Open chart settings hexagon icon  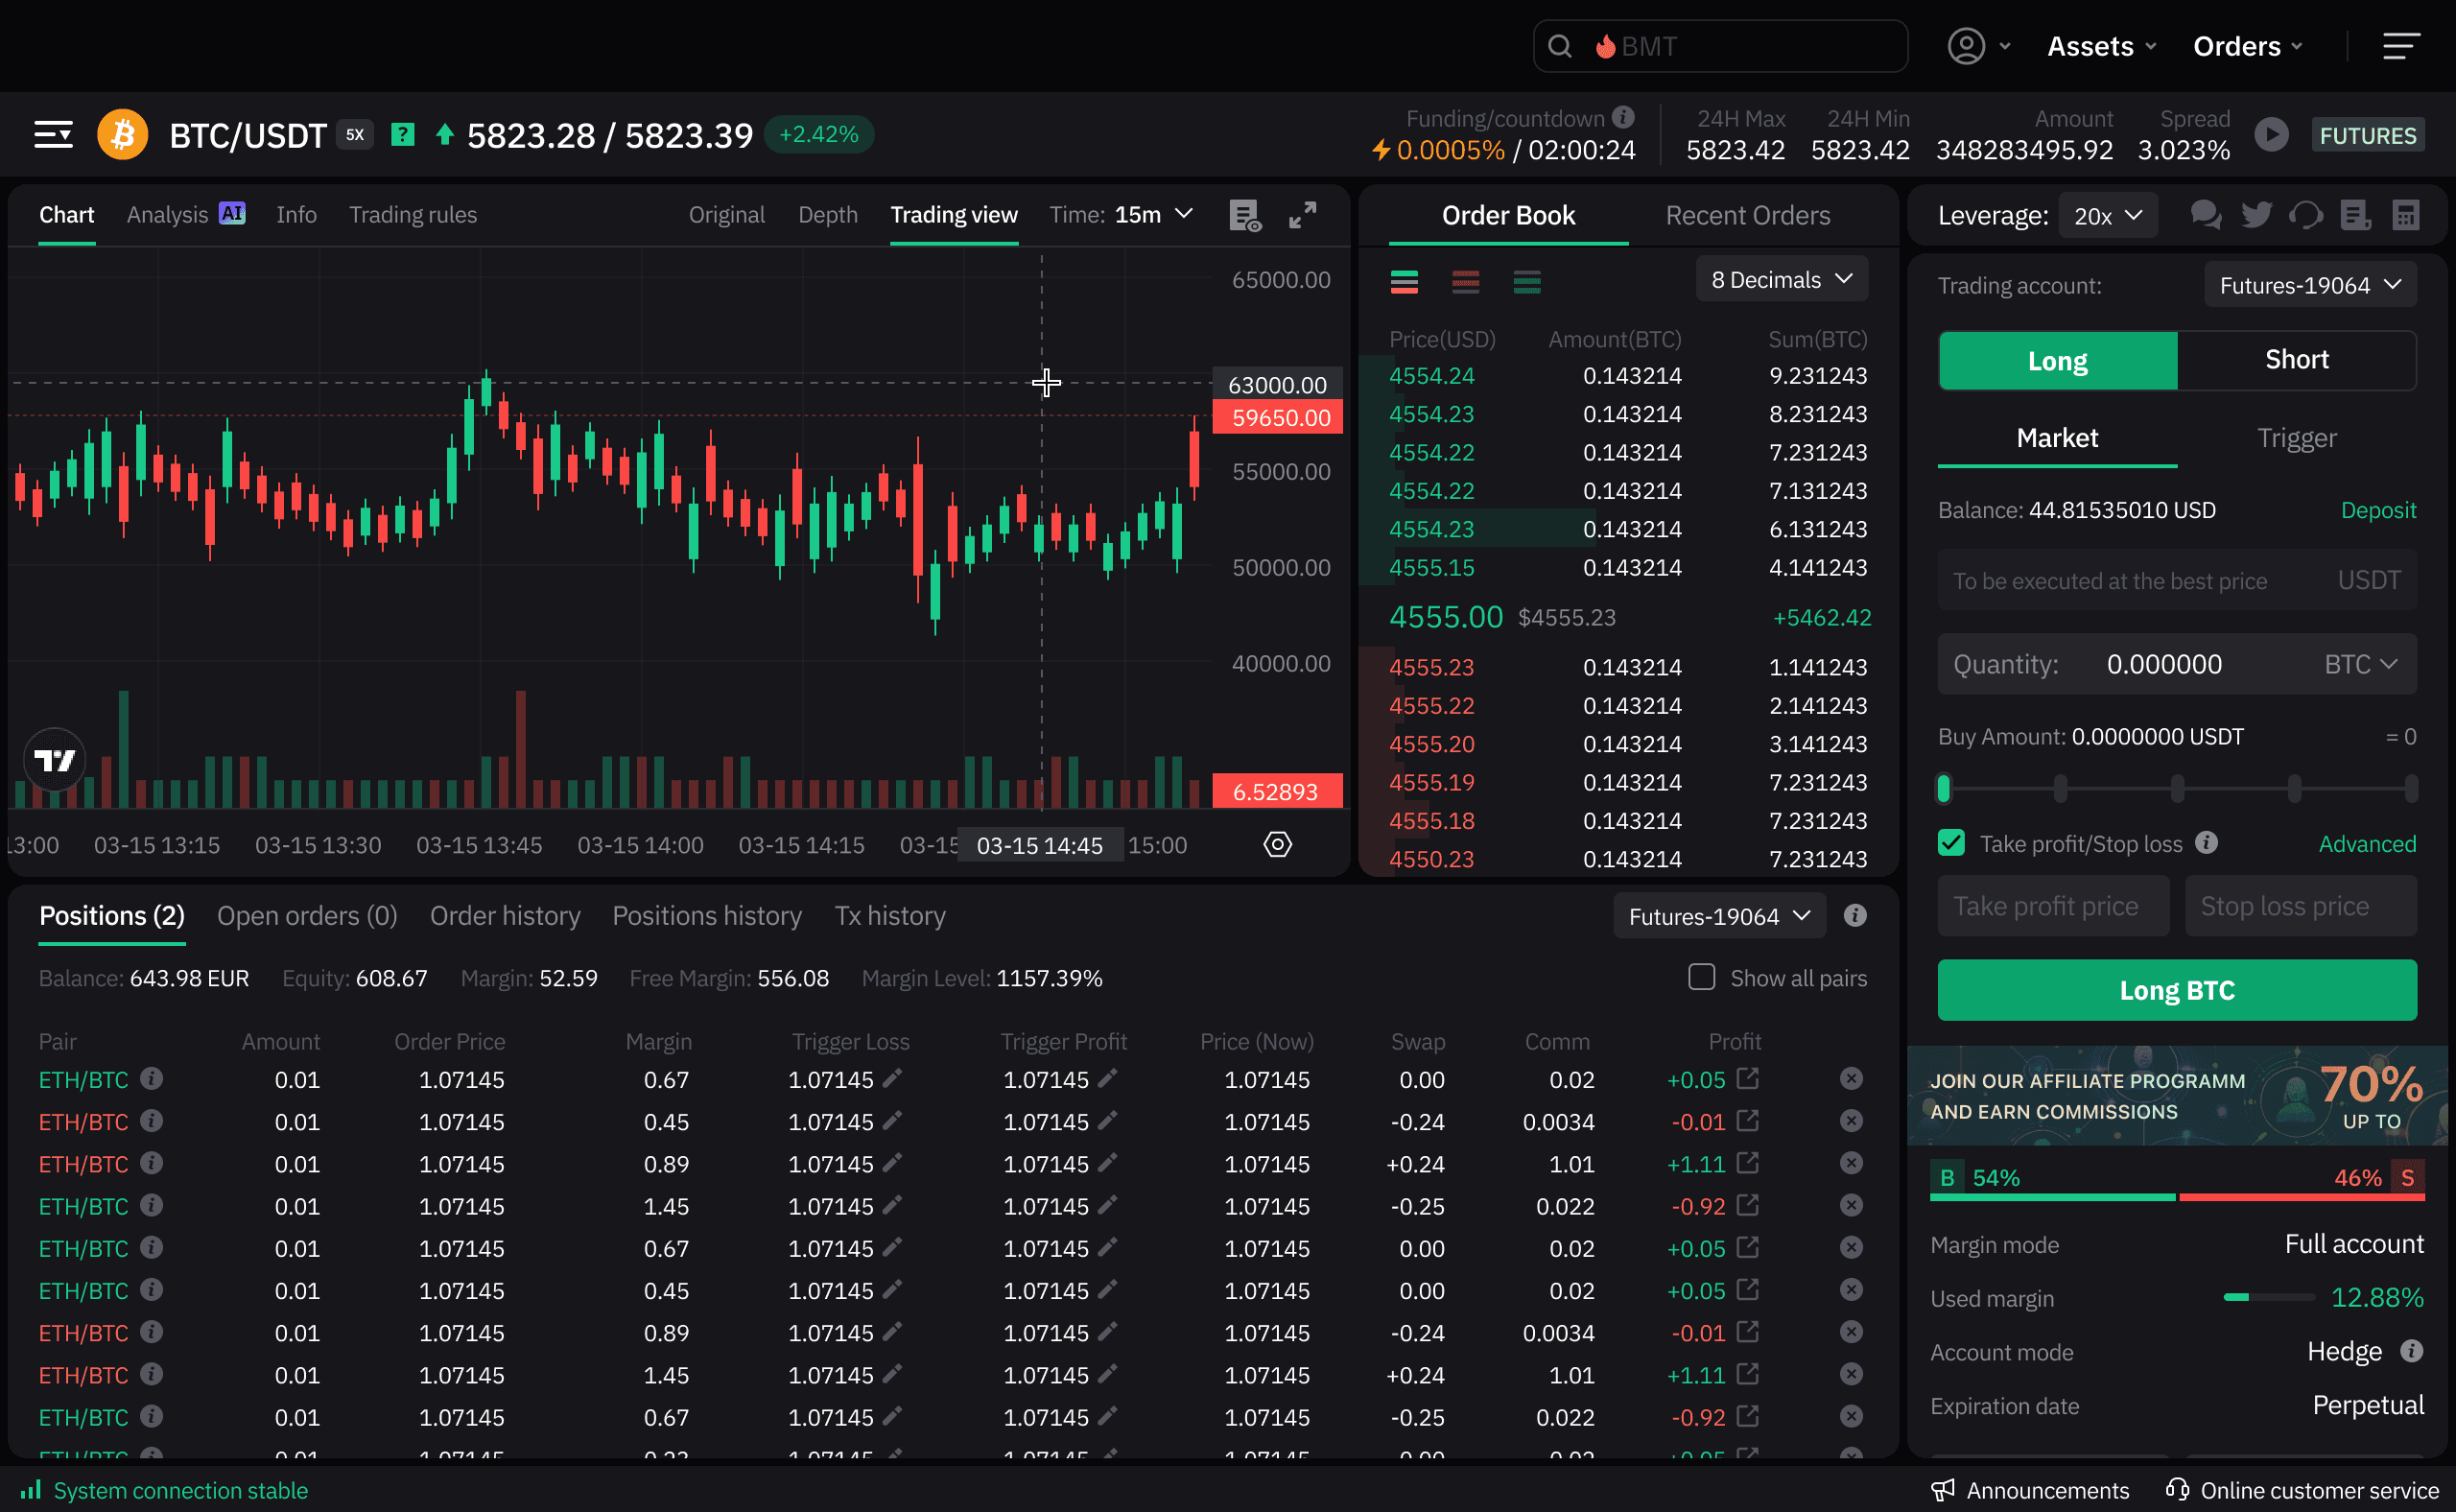coord(1277,845)
